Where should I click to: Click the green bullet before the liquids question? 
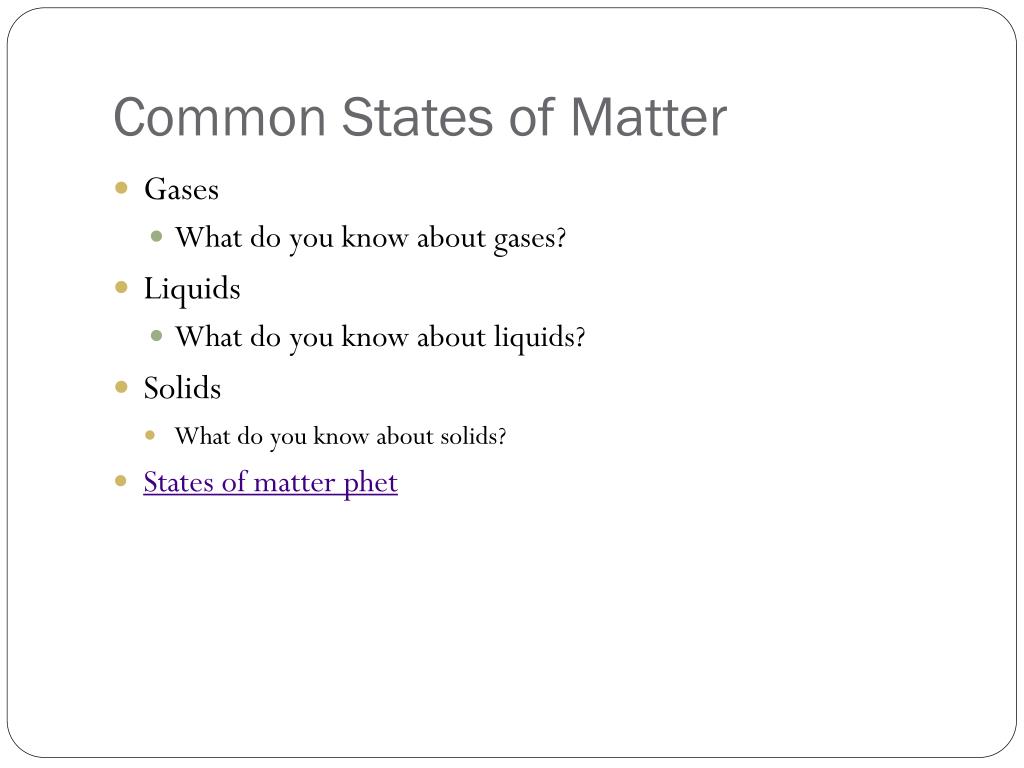click(x=156, y=336)
